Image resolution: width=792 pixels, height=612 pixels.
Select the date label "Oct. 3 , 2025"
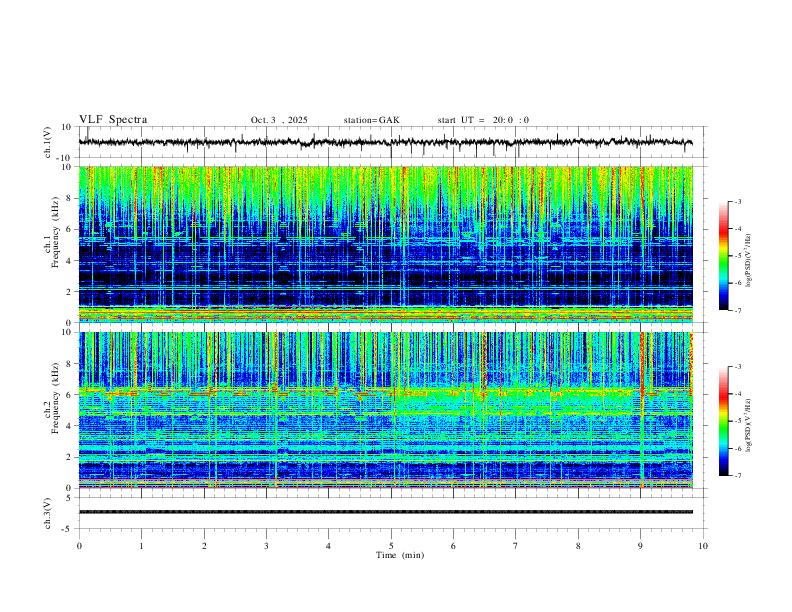click(x=279, y=120)
